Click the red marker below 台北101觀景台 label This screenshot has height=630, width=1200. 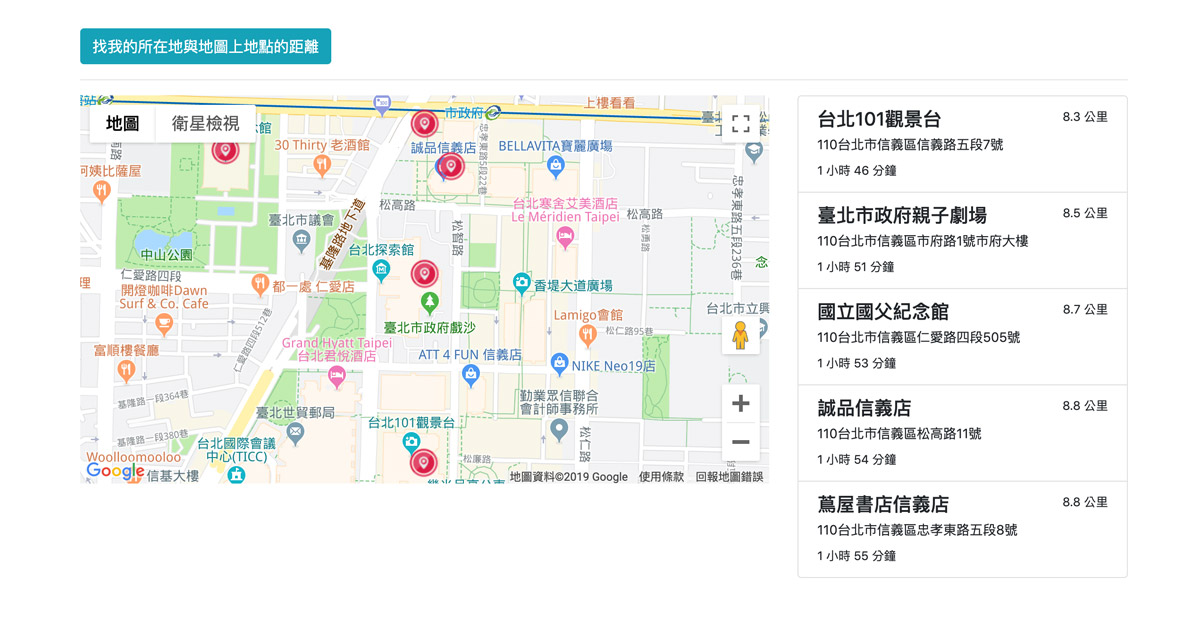(424, 464)
